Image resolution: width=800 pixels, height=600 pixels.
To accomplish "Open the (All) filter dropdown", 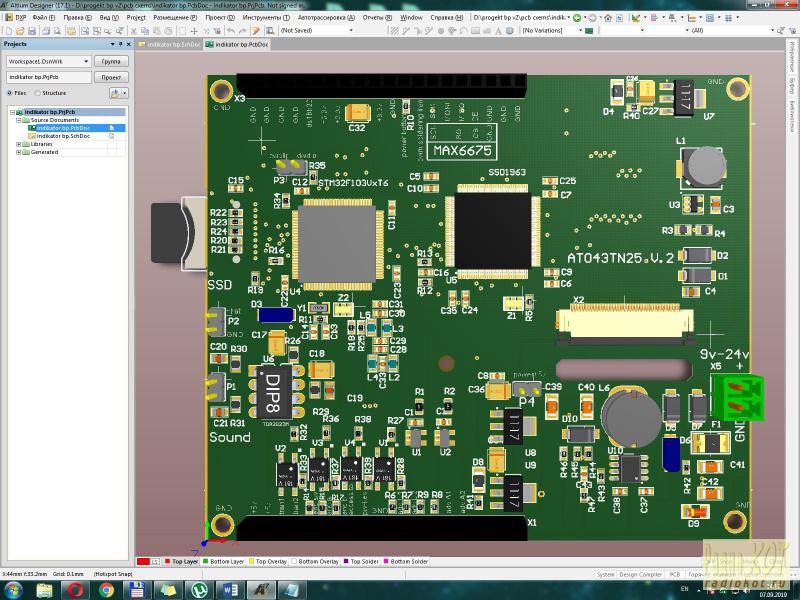I will [x=772, y=31].
